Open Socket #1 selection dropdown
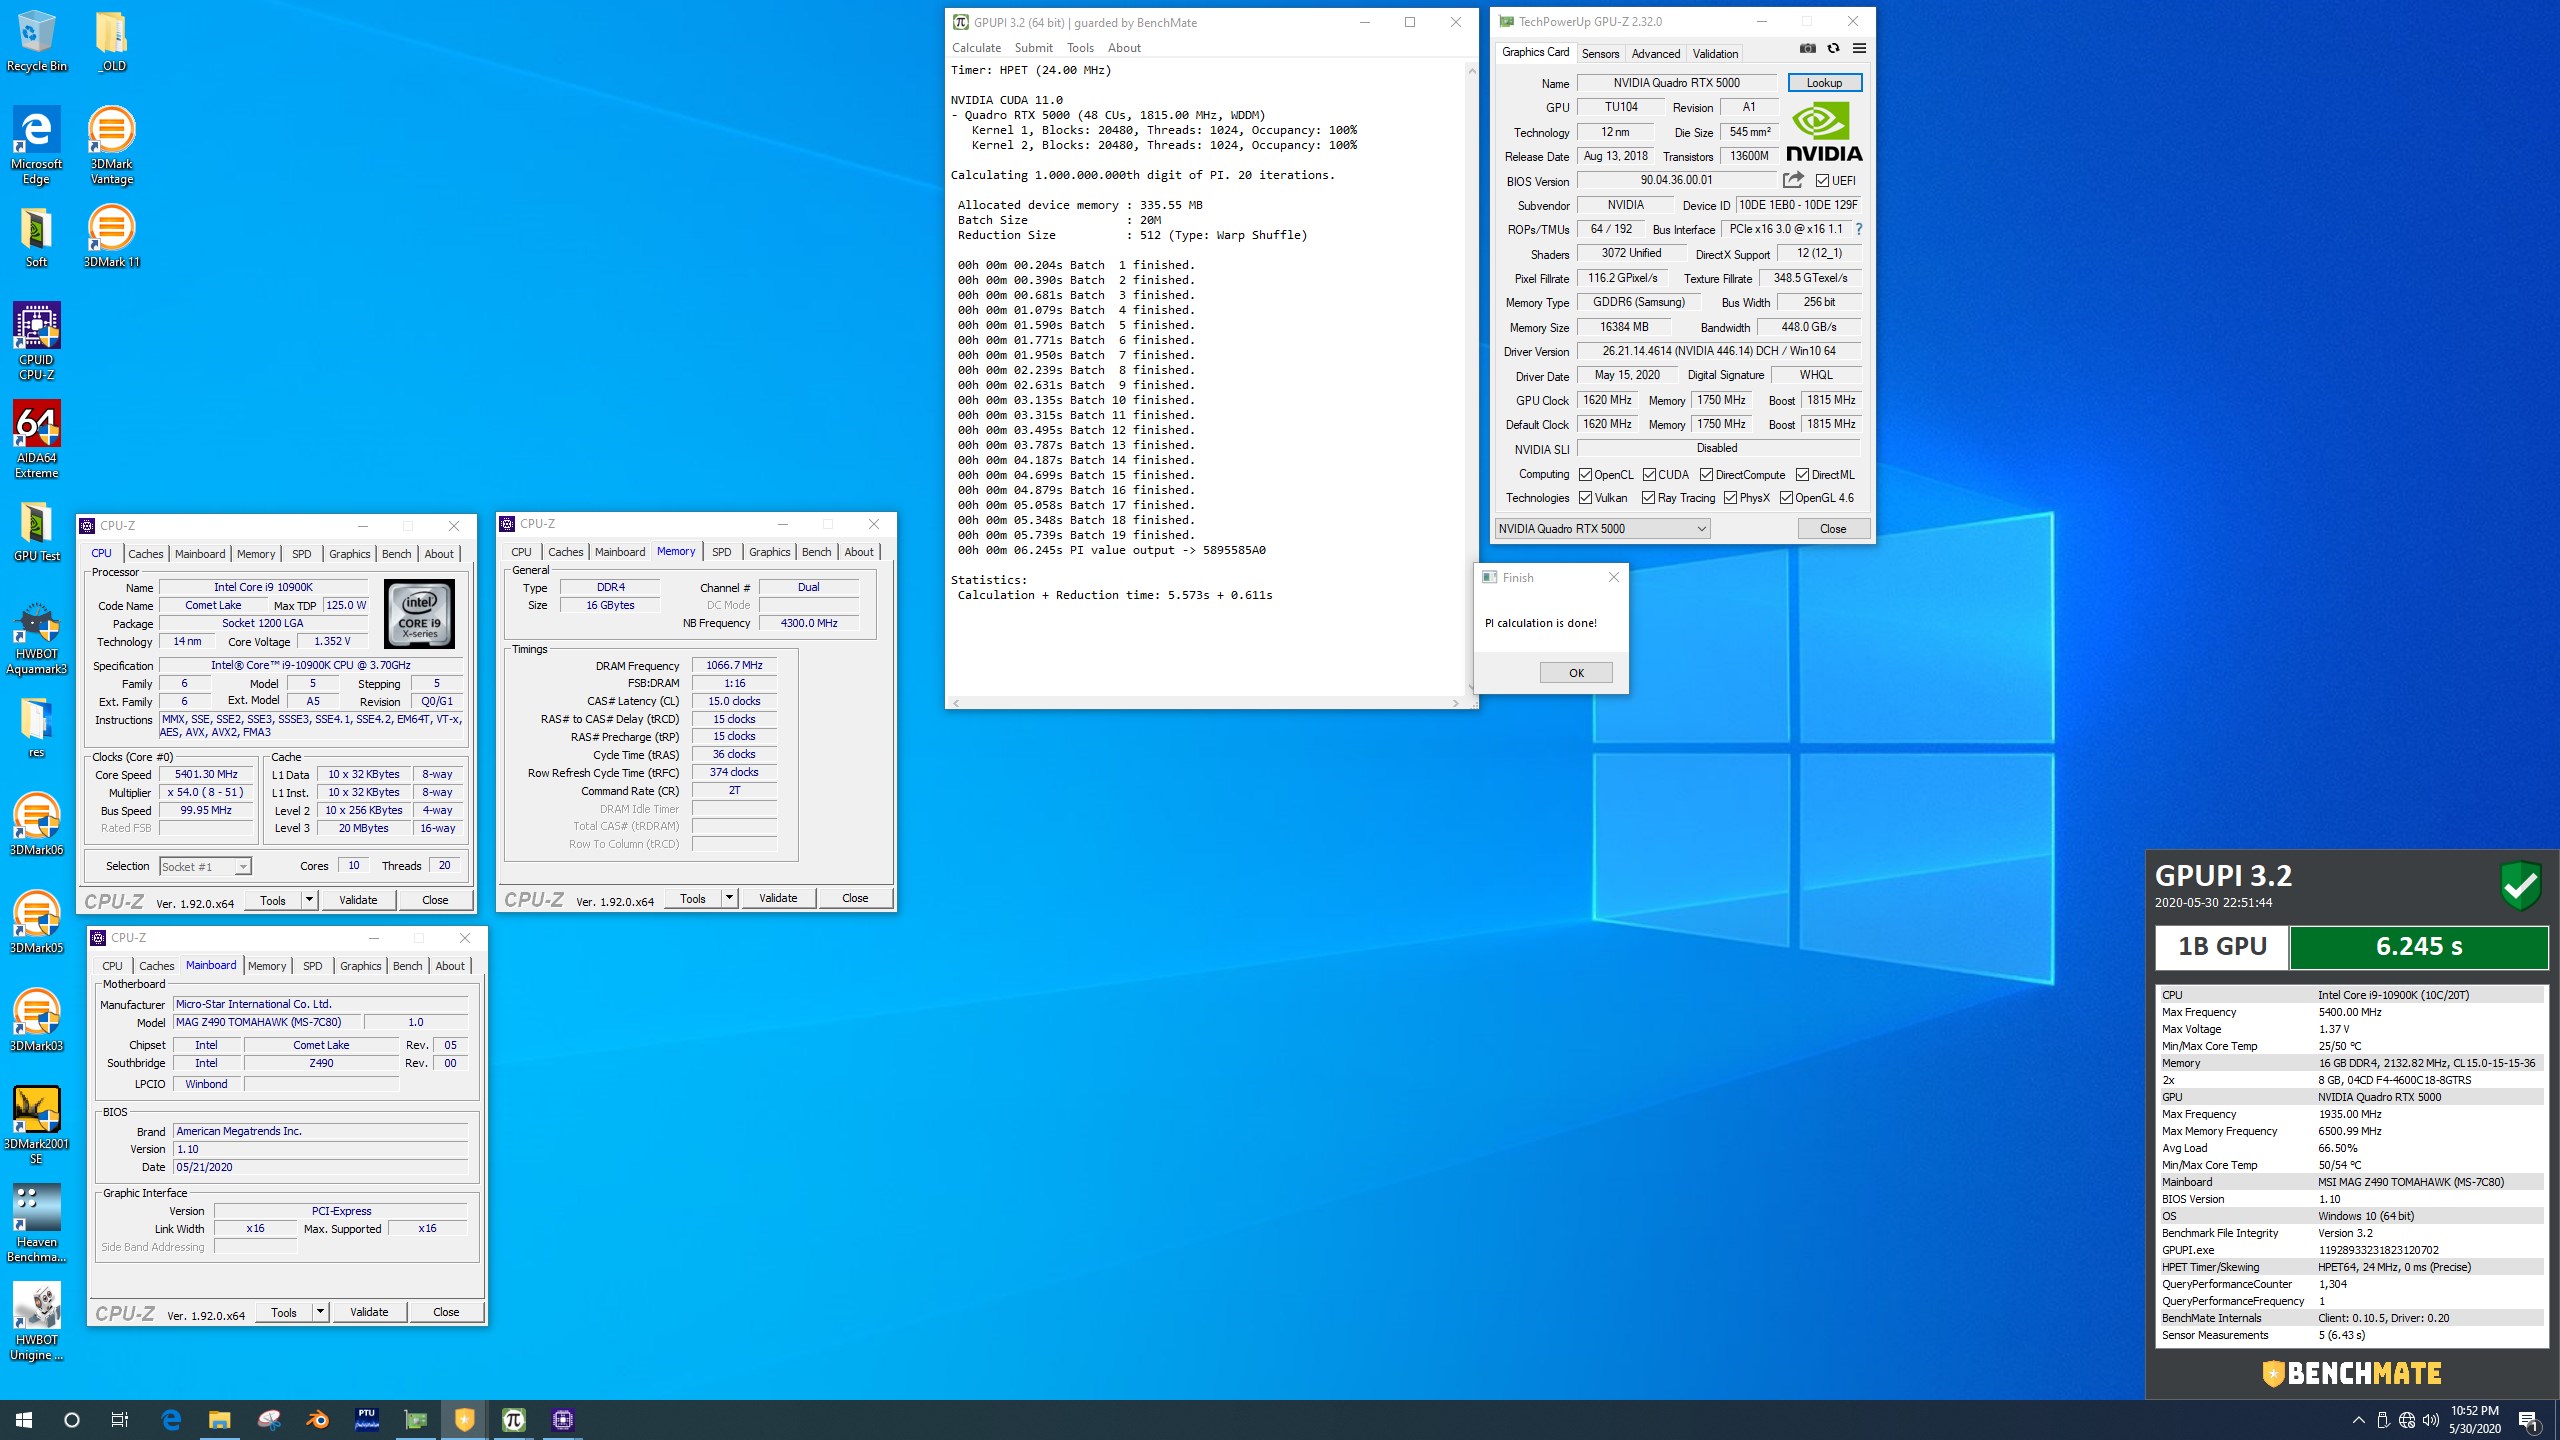This screenshot has height=1440, width=2560. pos(205,867)
